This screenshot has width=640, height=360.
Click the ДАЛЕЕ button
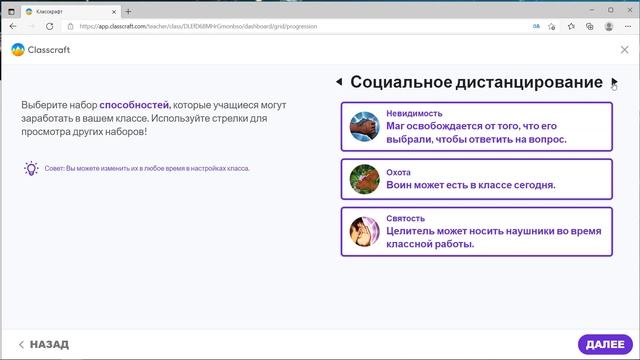point(605,344)
